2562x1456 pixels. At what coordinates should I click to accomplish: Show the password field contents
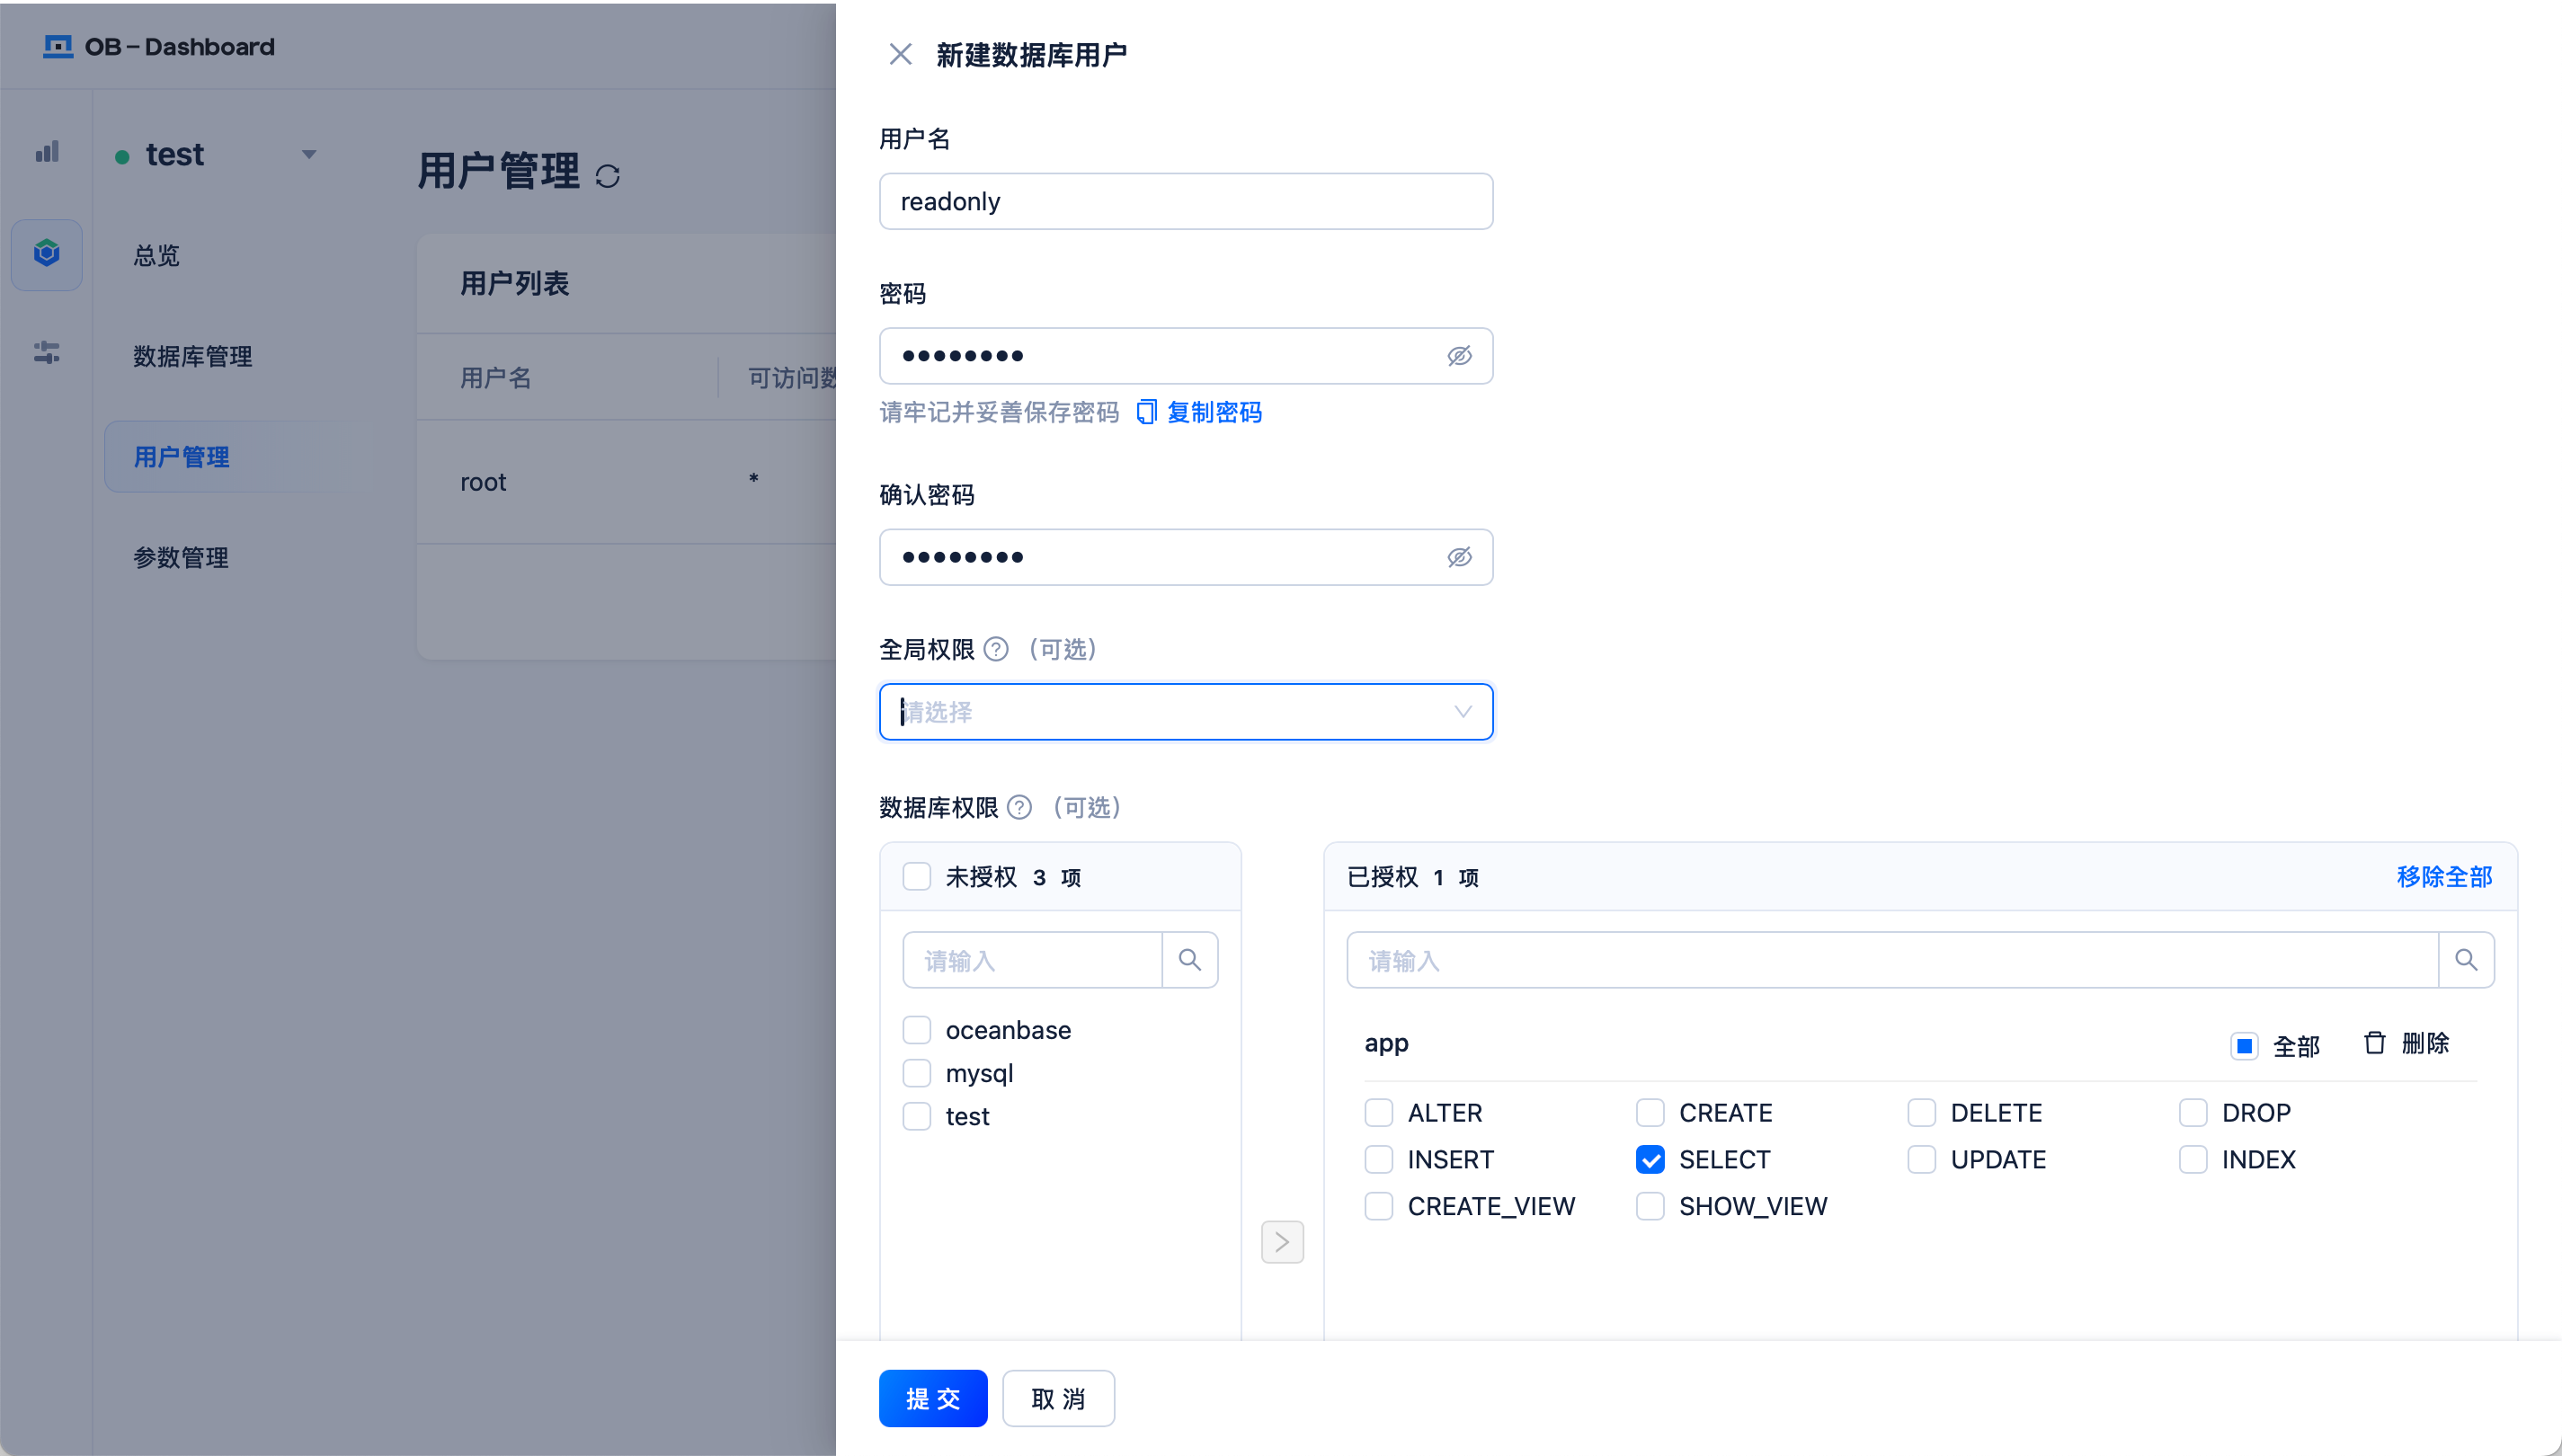coord(1459,356)
